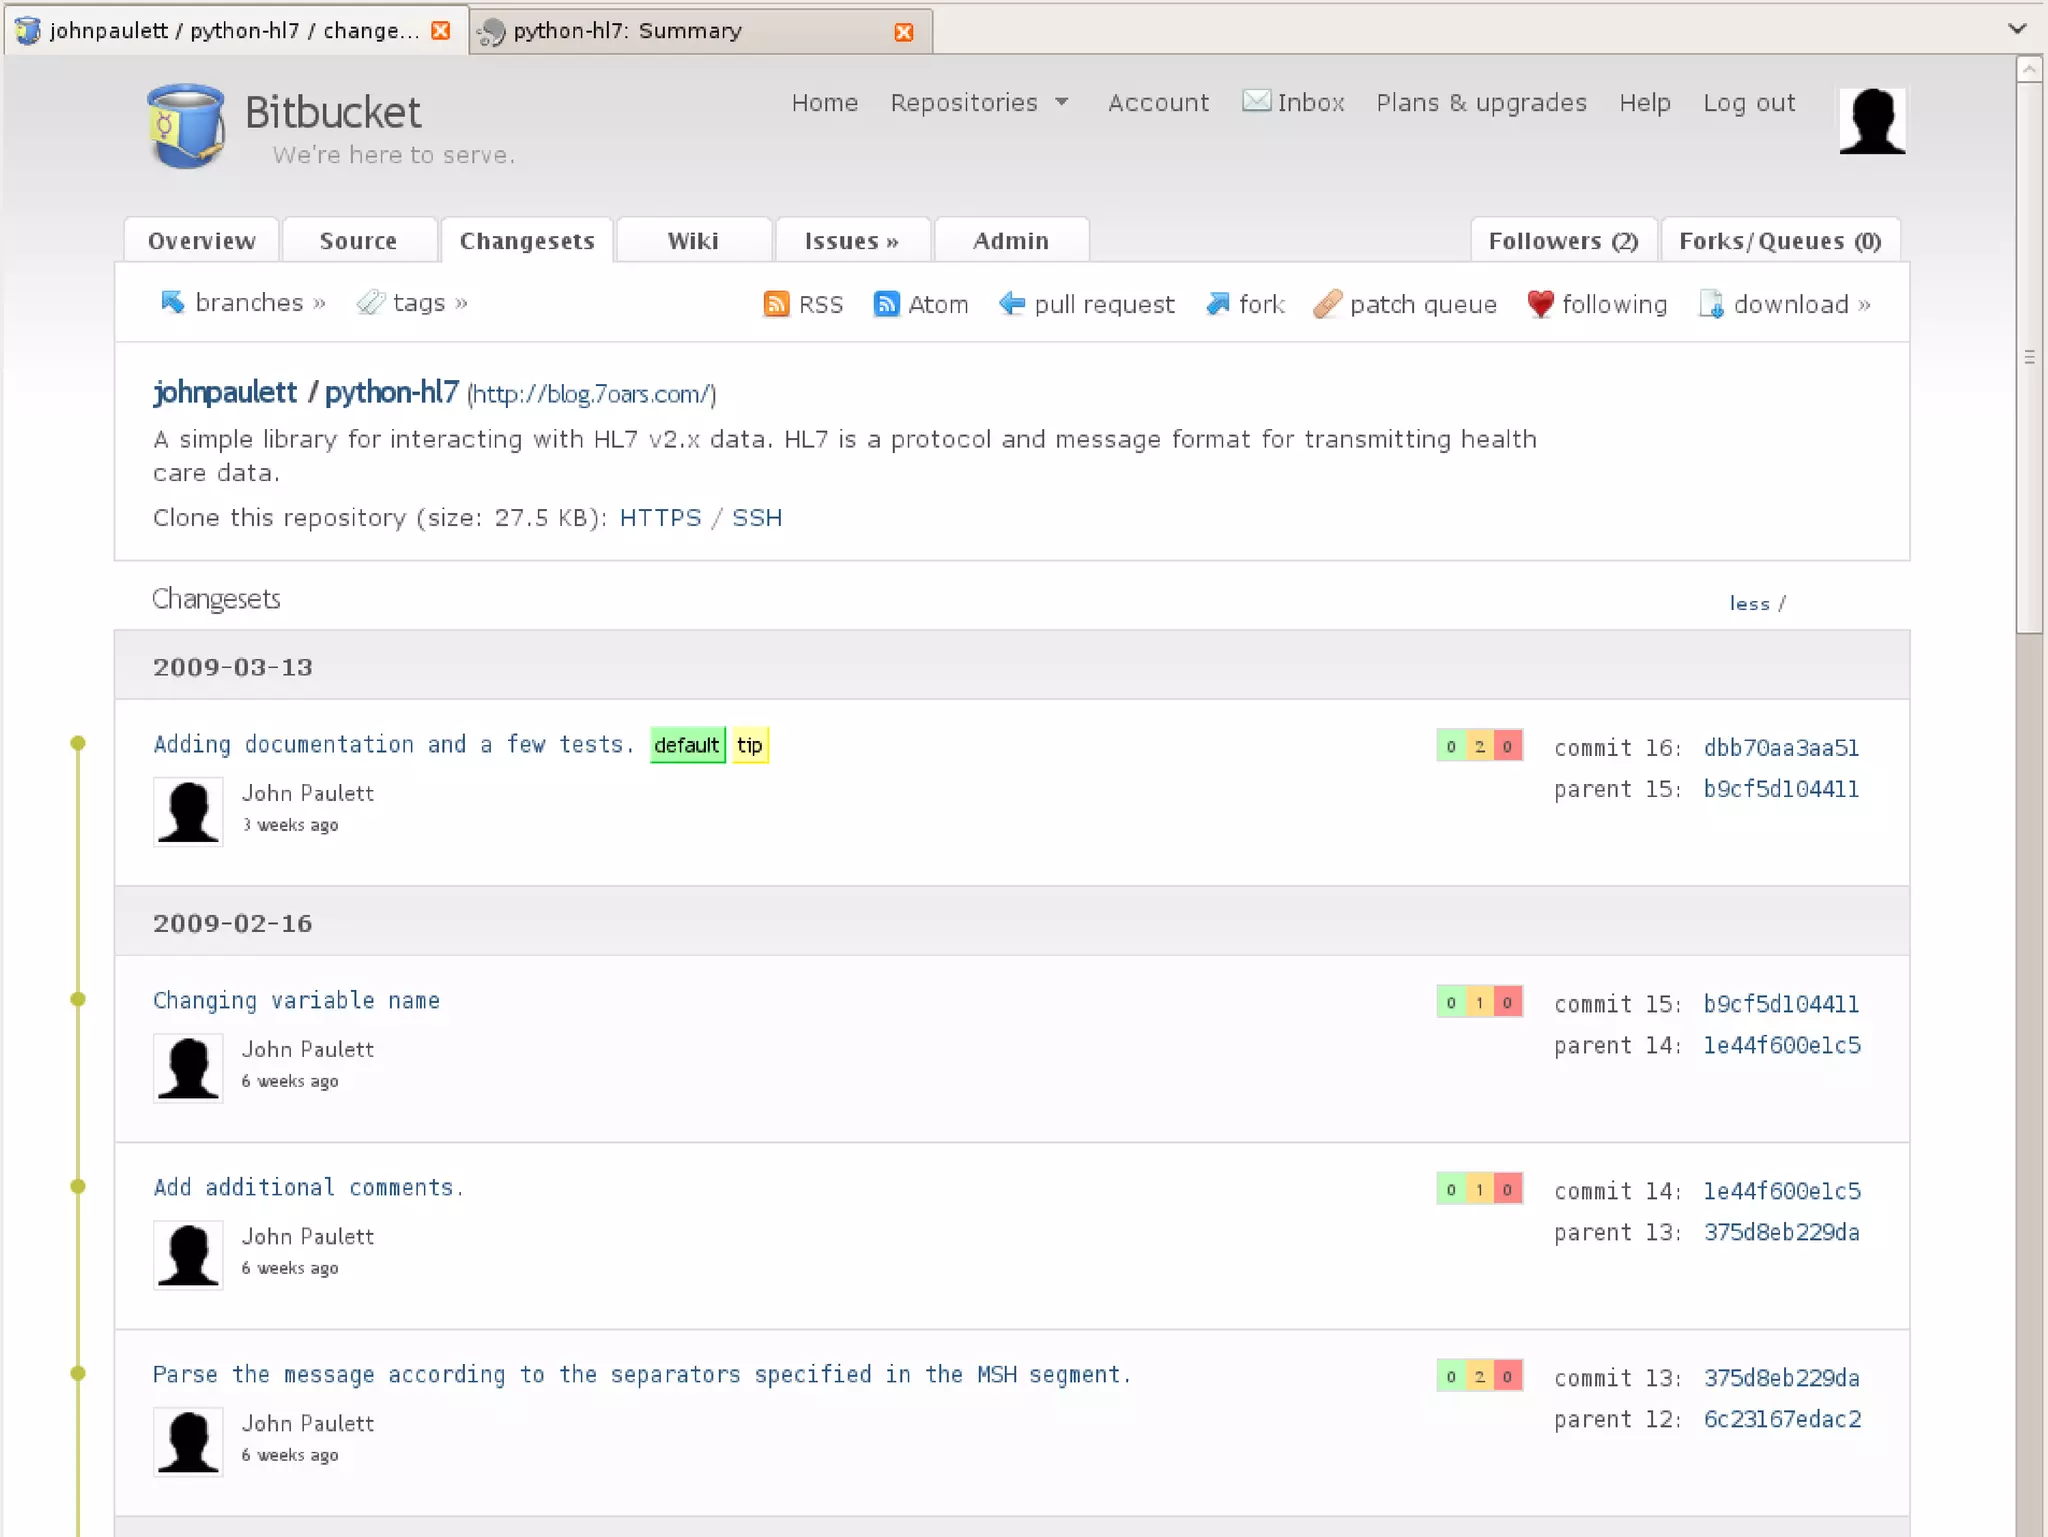Click author avatar on commit 15
This screenshot has width=2048, height=1537.
[x=188, y=1068]
